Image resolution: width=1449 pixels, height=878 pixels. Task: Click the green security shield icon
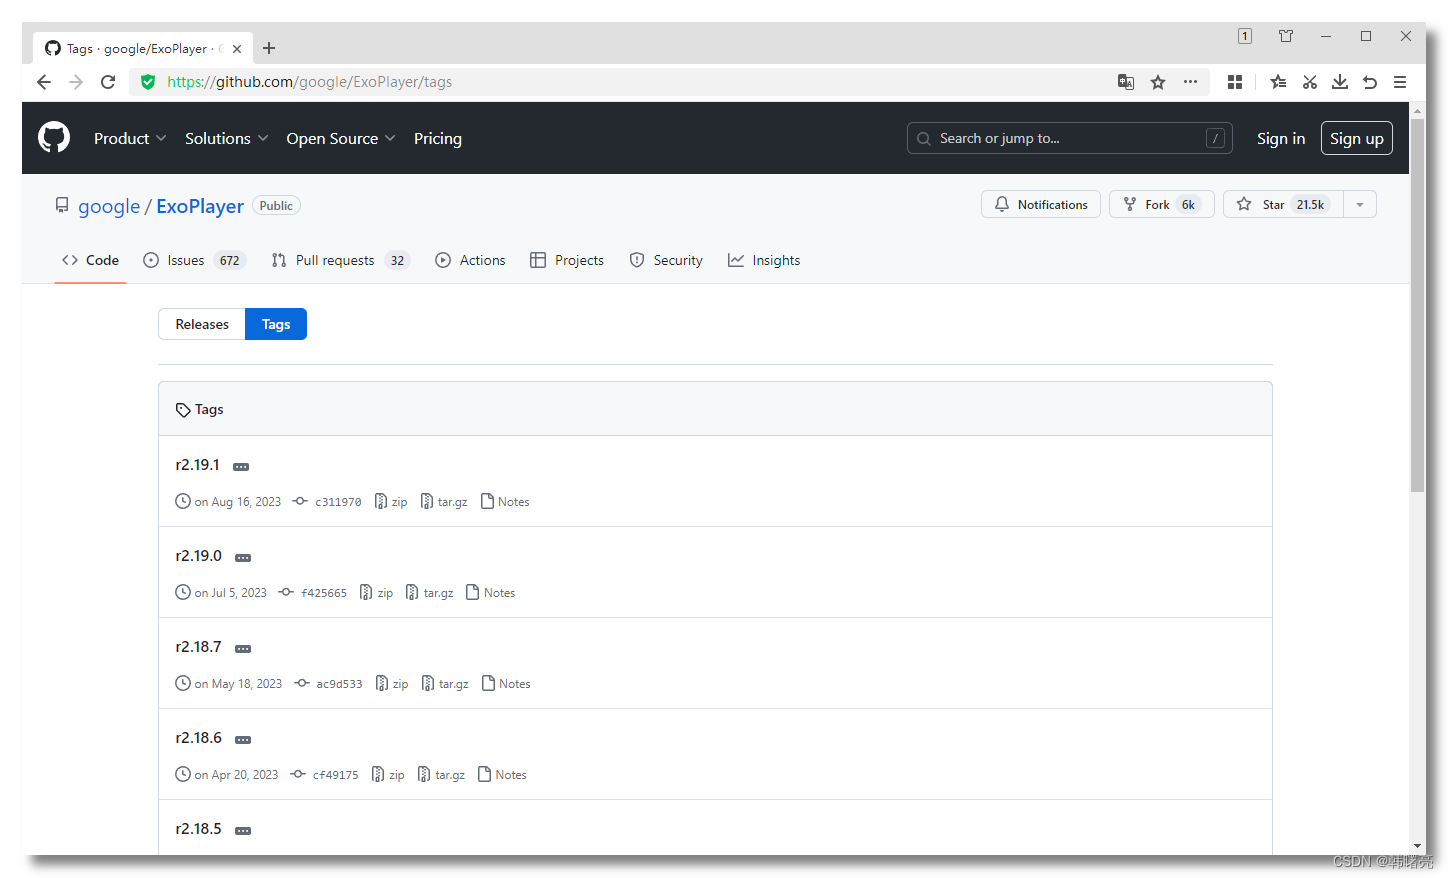148,82
